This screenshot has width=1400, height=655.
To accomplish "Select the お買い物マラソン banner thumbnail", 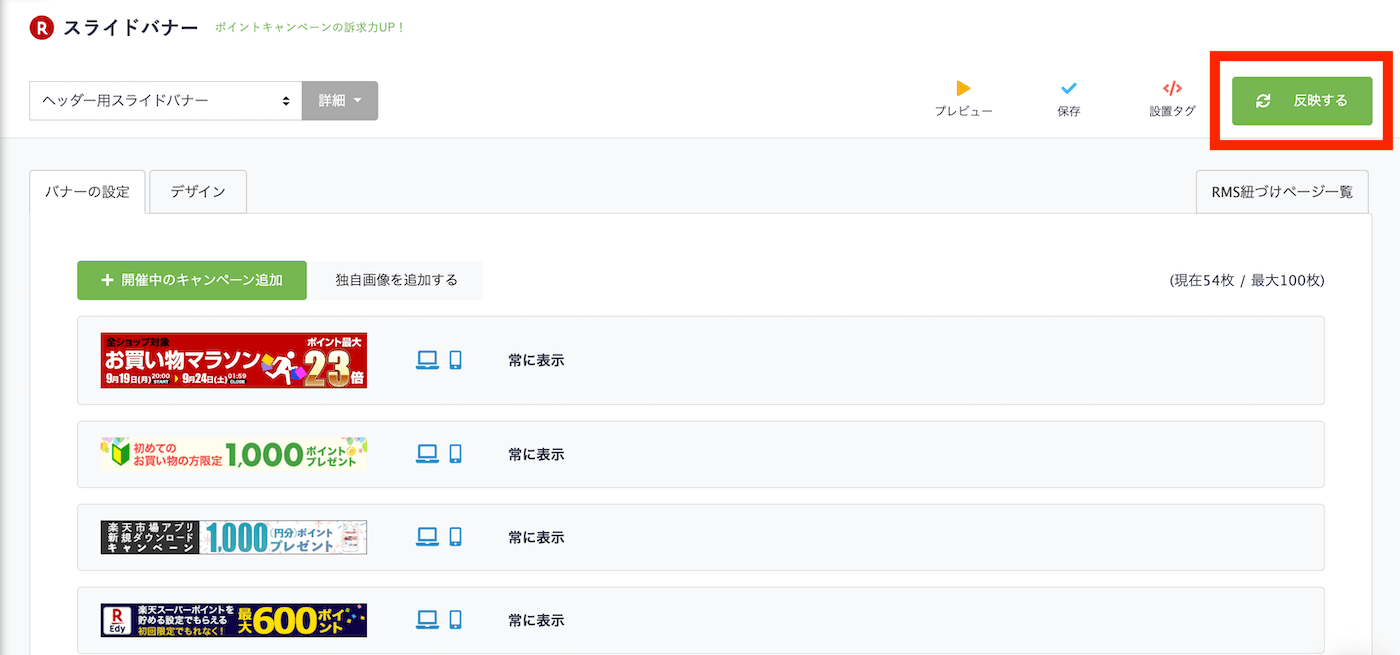I will click(234, 360).
